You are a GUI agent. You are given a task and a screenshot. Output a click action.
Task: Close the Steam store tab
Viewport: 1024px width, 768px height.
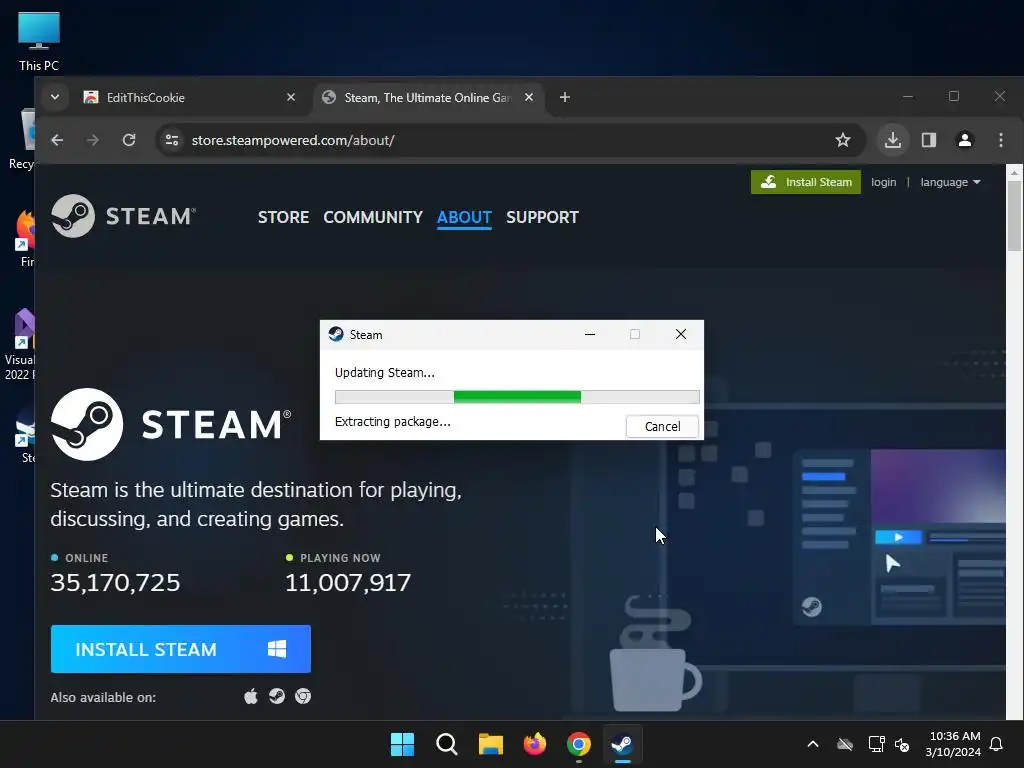[529, 97]
